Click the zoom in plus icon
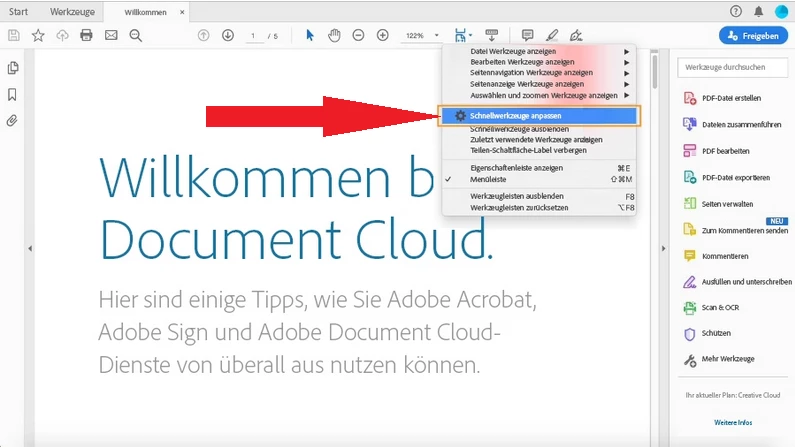 tap(383, 35)
